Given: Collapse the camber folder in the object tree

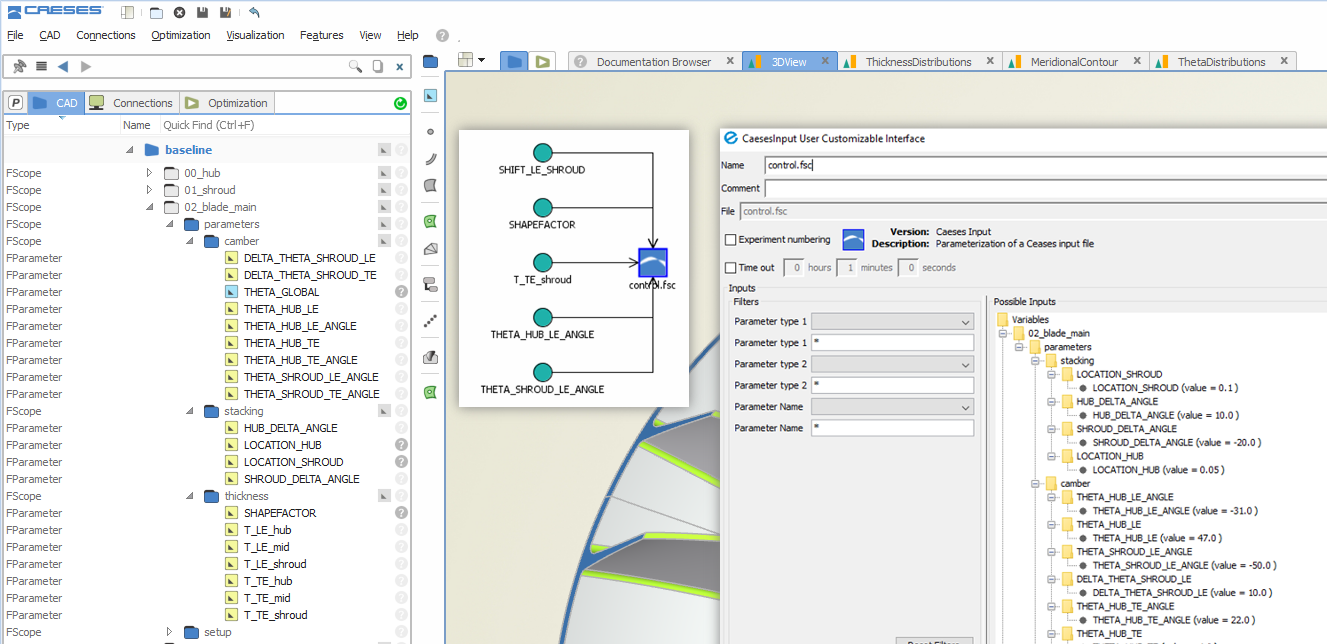Looking at the screenshot, I should click(190, 241).
